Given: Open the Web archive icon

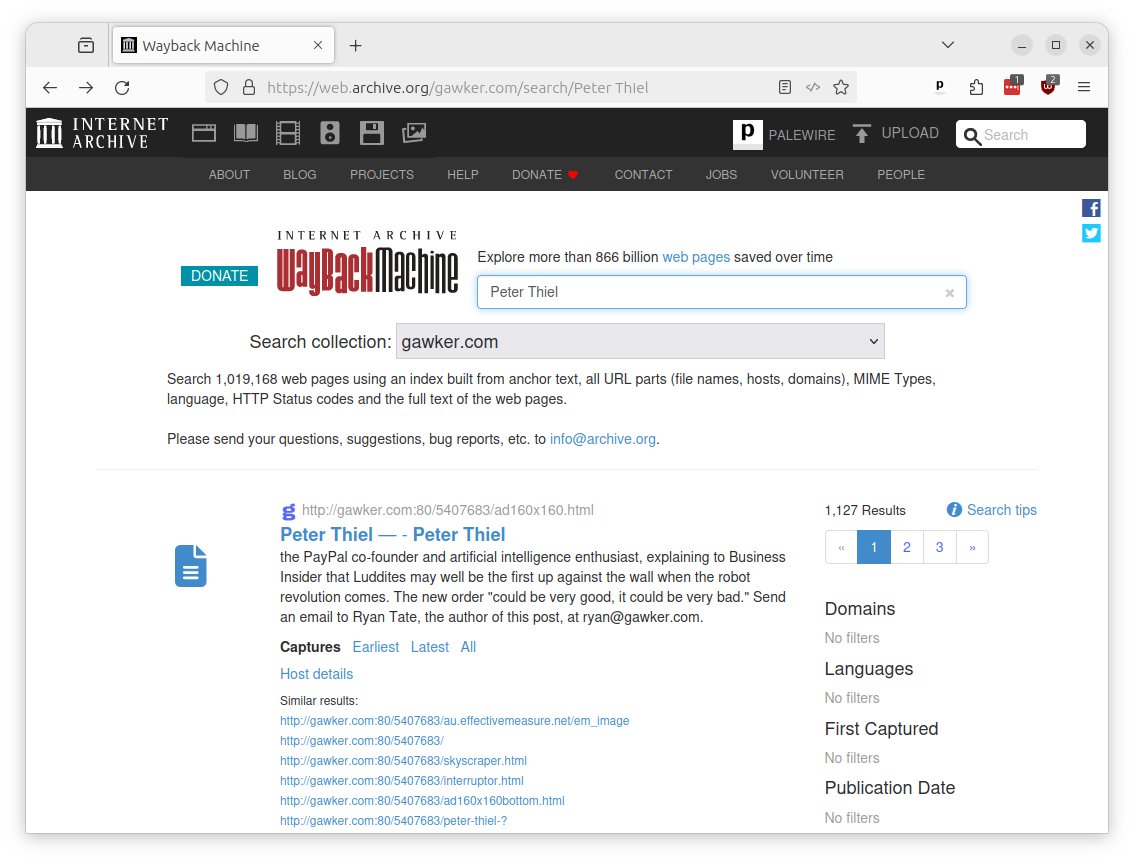Looking at the screenshot, I should coord(204,133).
